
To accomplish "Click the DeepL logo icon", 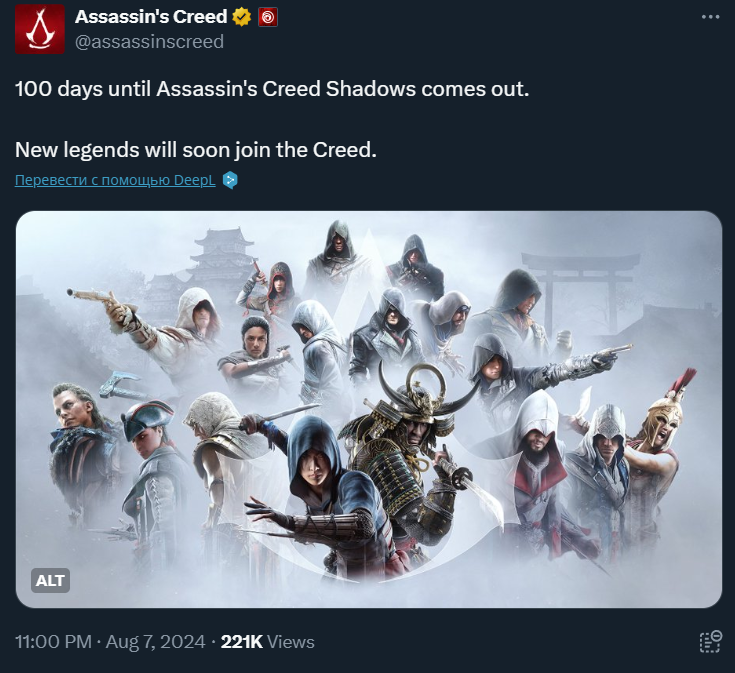I will (x=230, y=180).
